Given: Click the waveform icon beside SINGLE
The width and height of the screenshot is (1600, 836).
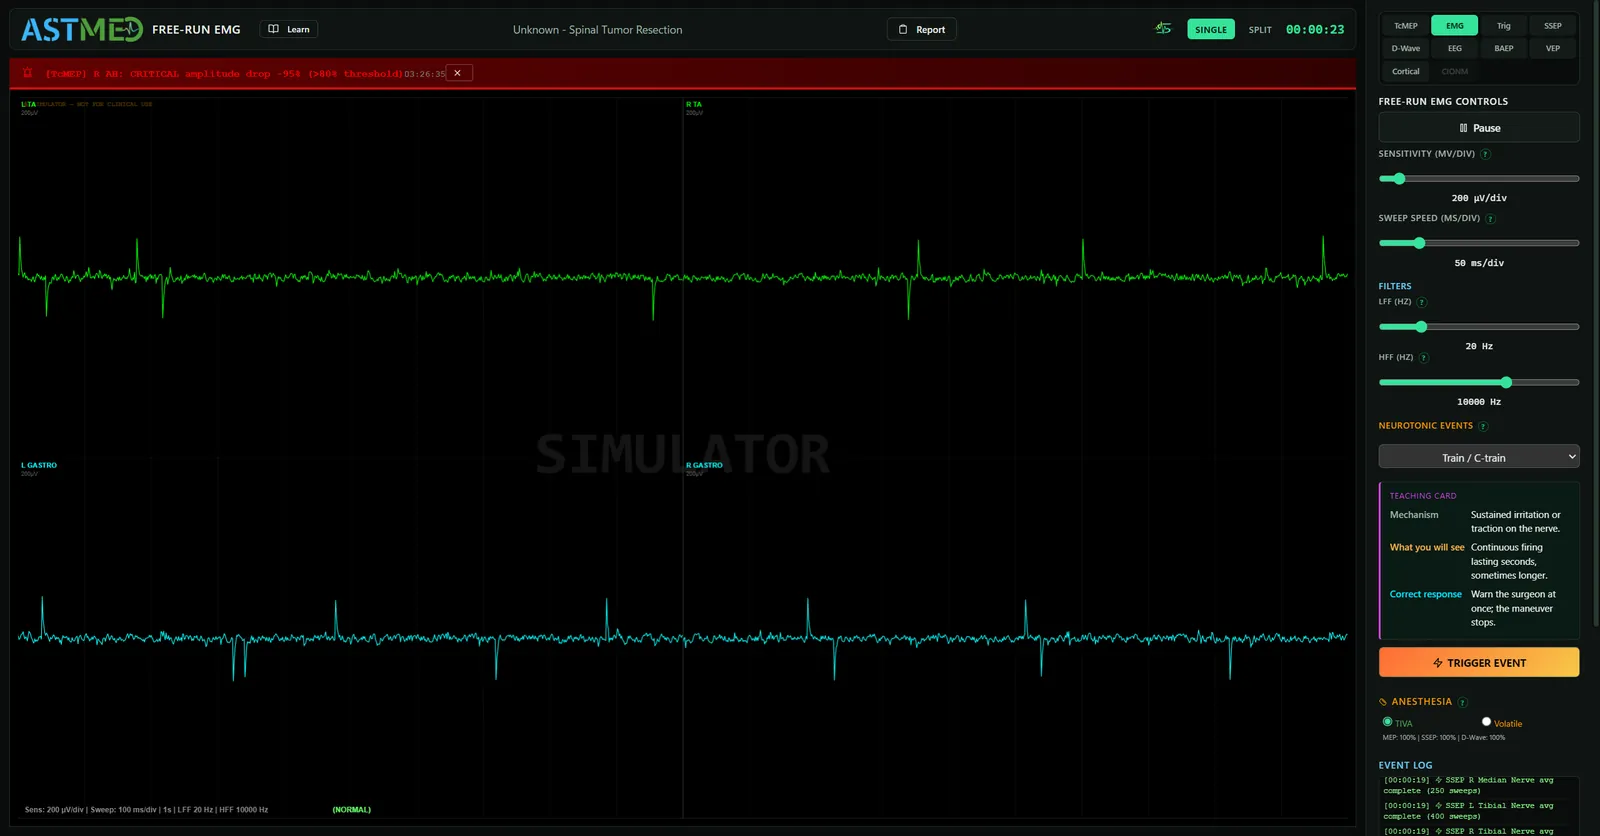Looking at the screenshot, I should (1163, 29).
